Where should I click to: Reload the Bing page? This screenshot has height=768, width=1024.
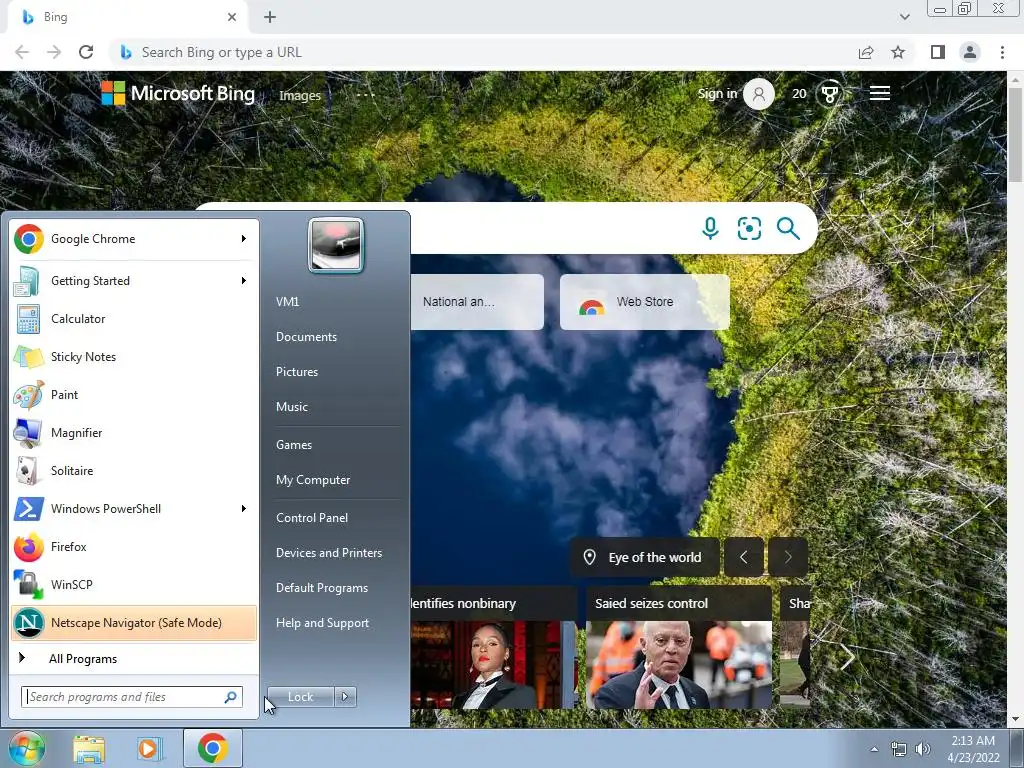(x=86, y=52)
